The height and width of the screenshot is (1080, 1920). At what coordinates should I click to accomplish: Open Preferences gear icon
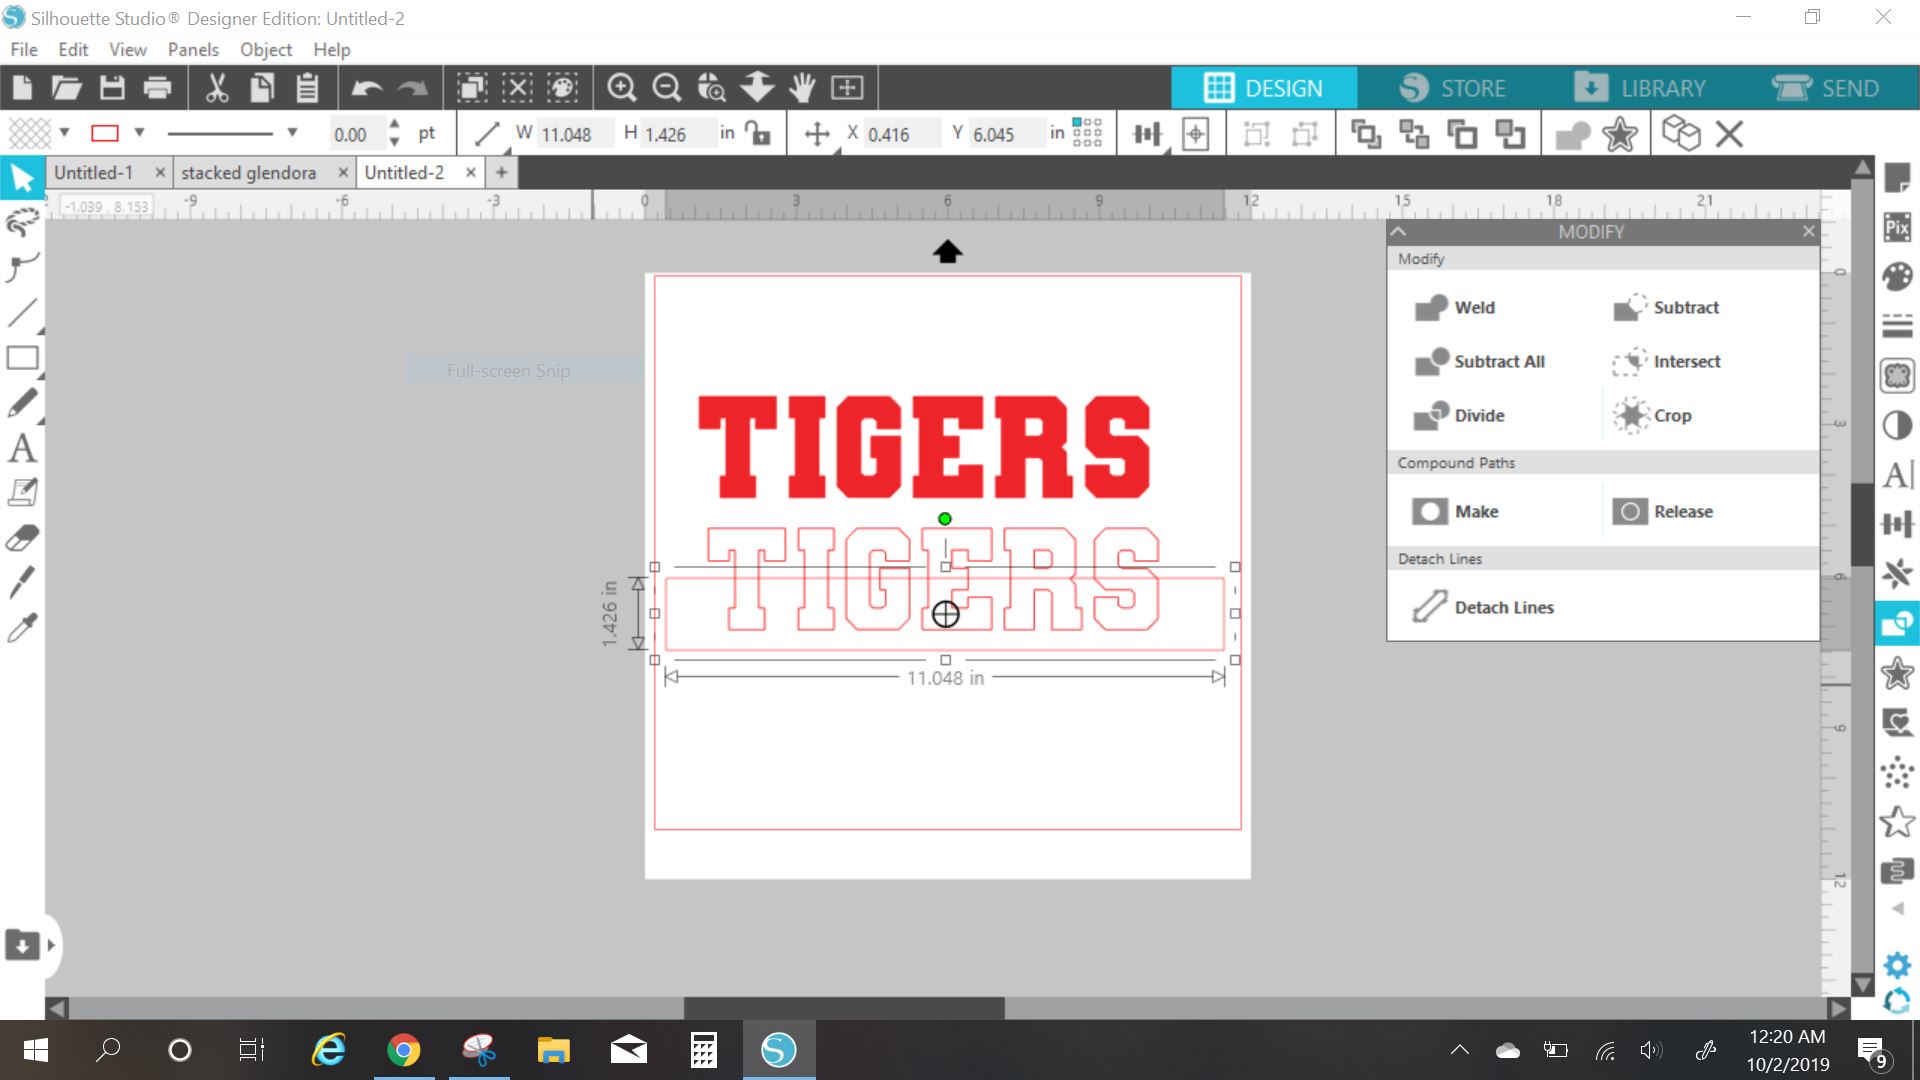1897,965
